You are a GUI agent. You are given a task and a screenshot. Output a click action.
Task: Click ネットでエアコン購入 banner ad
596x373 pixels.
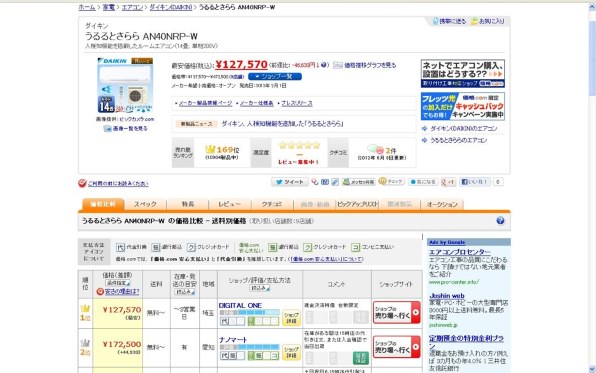point(463,73)
